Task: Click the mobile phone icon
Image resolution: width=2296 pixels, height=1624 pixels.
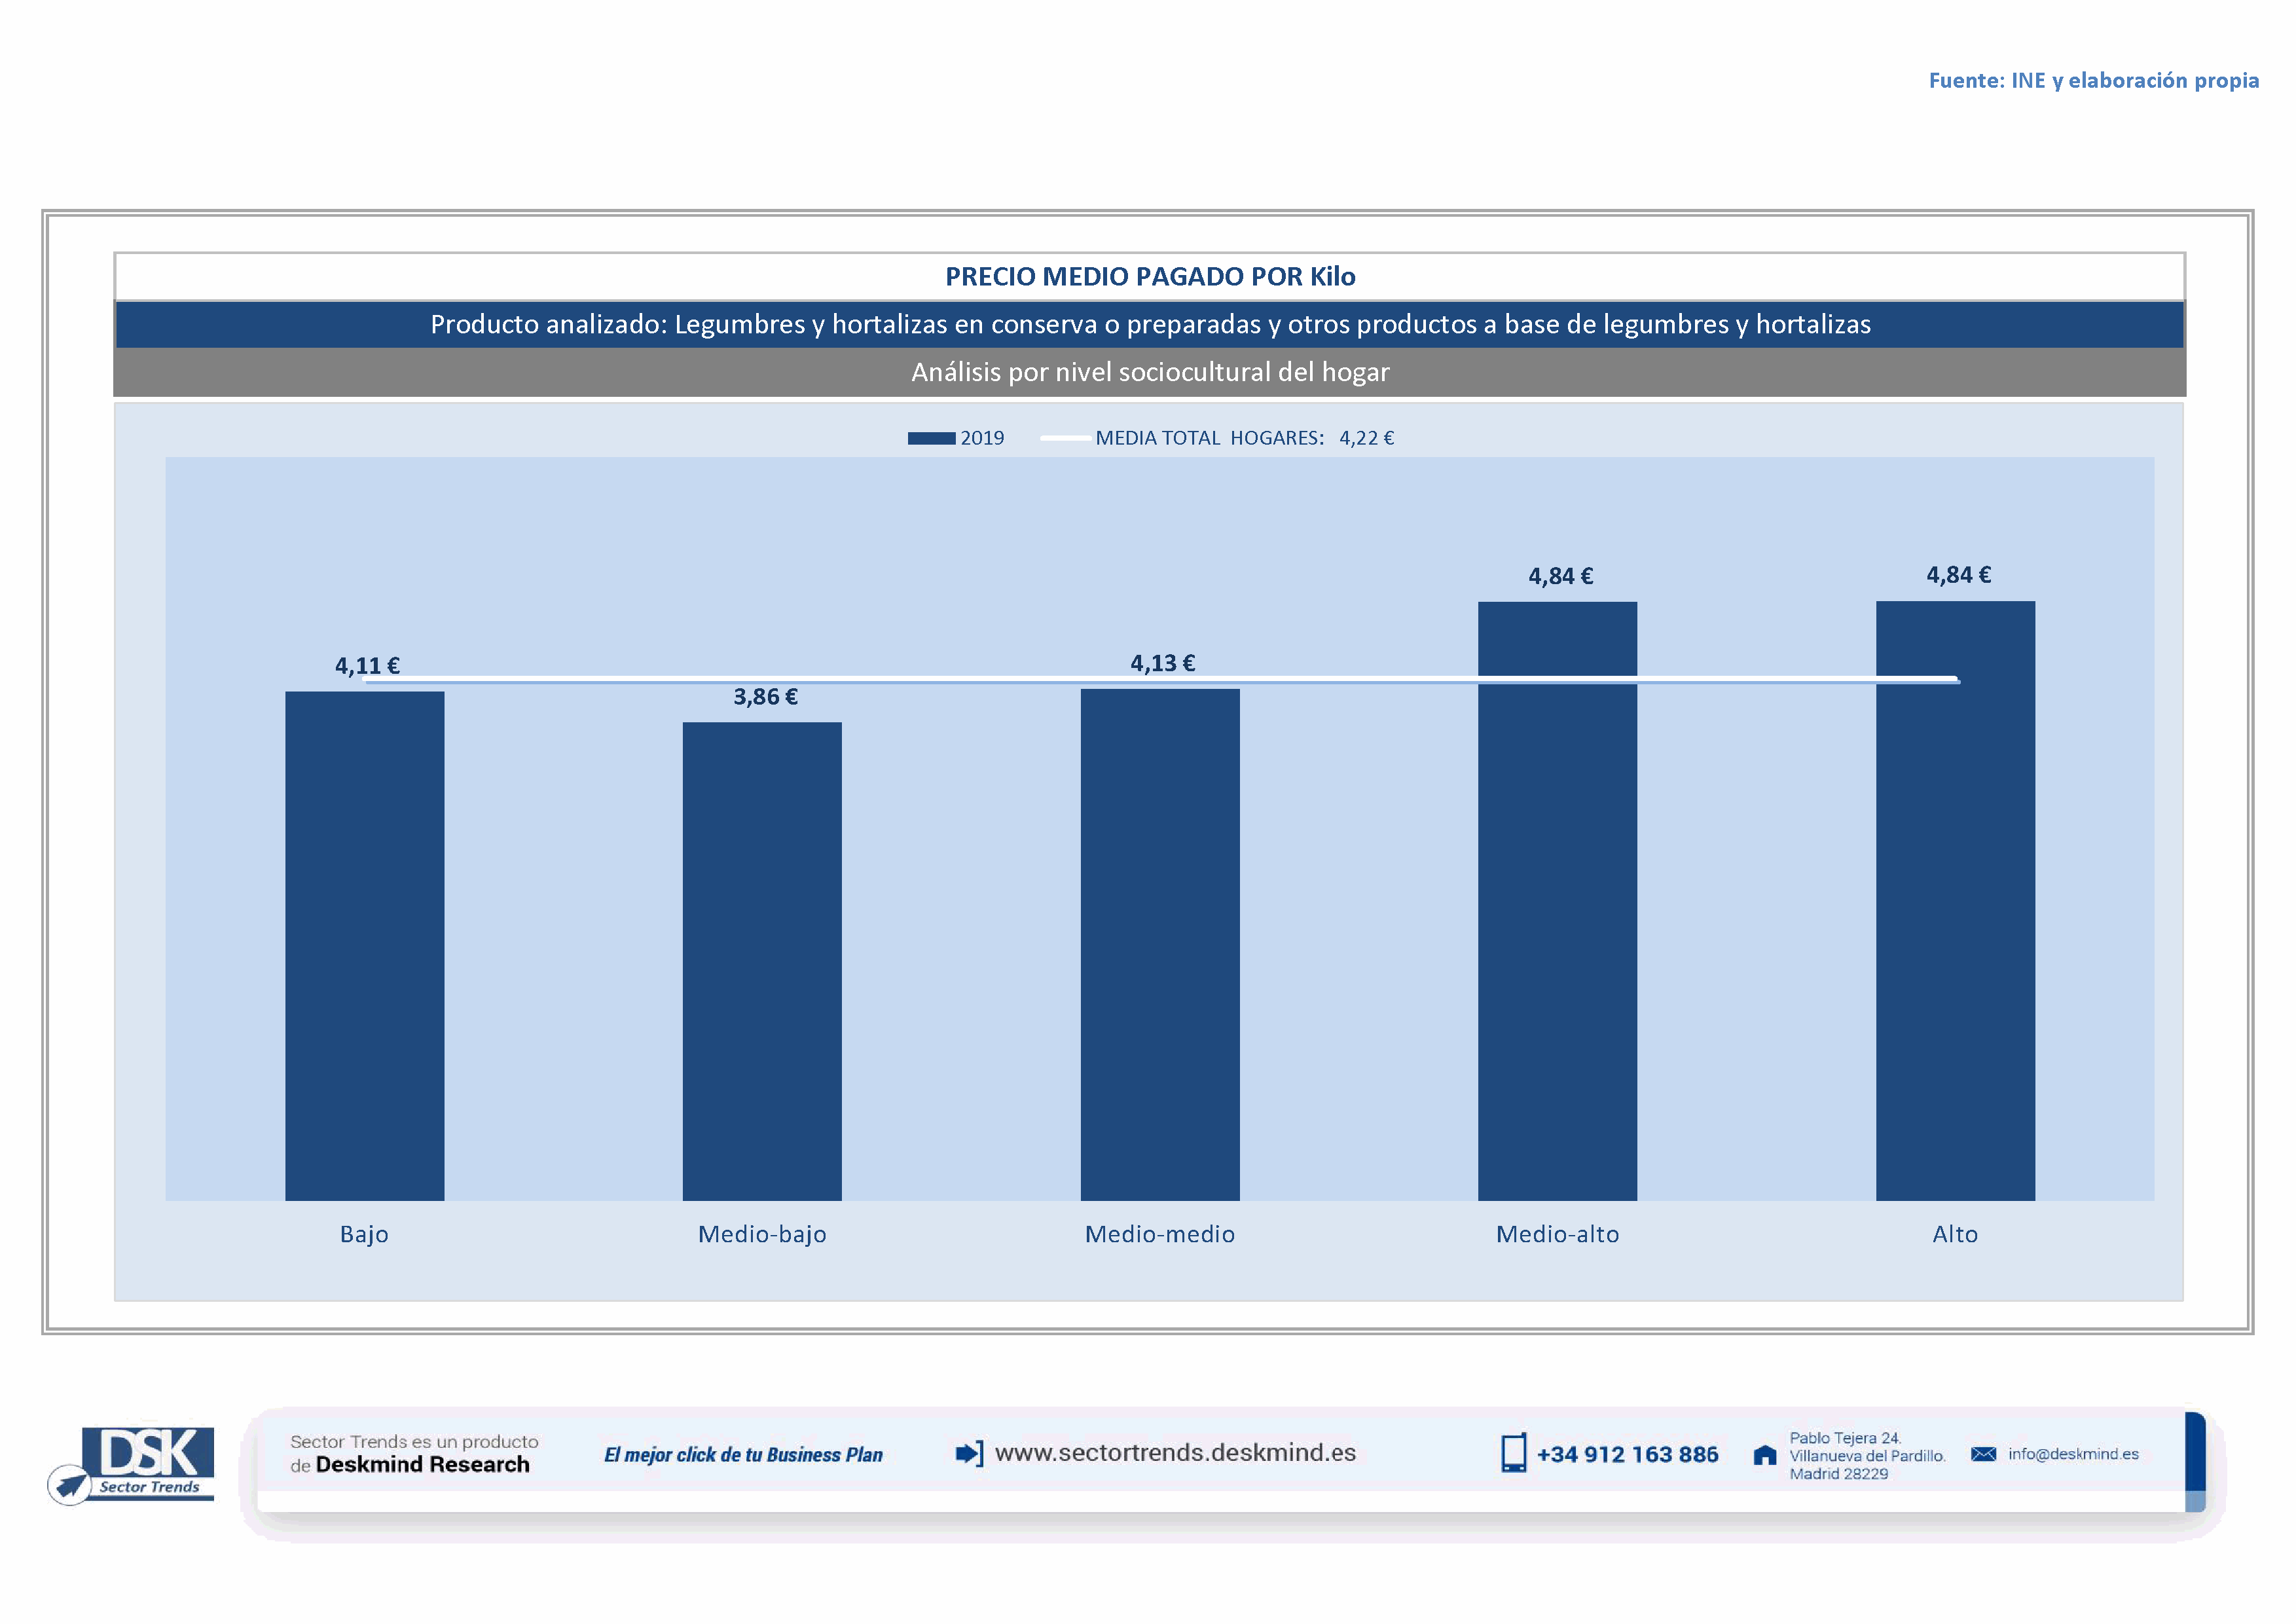Action: coord(1513,1453)
